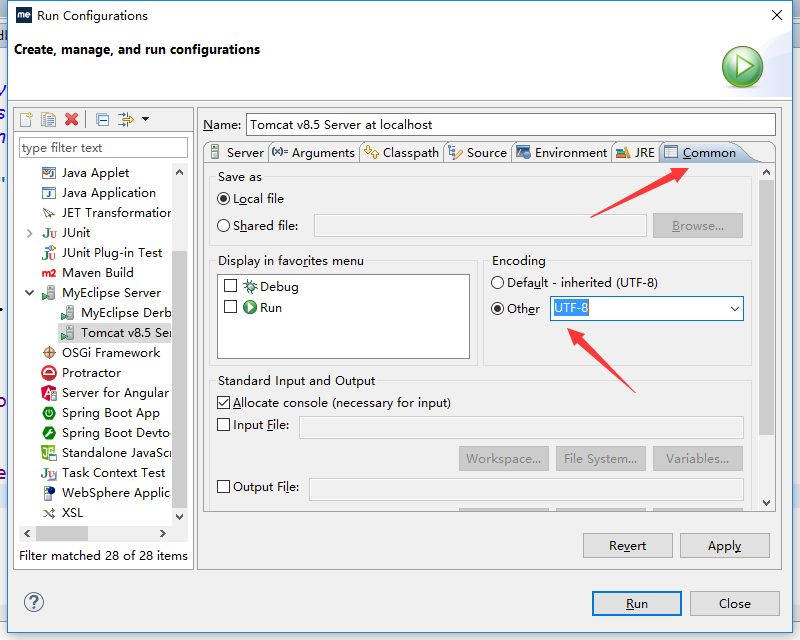Switch to the Environment tab
Screen dimensions: 800x640
tap(562, 153)
